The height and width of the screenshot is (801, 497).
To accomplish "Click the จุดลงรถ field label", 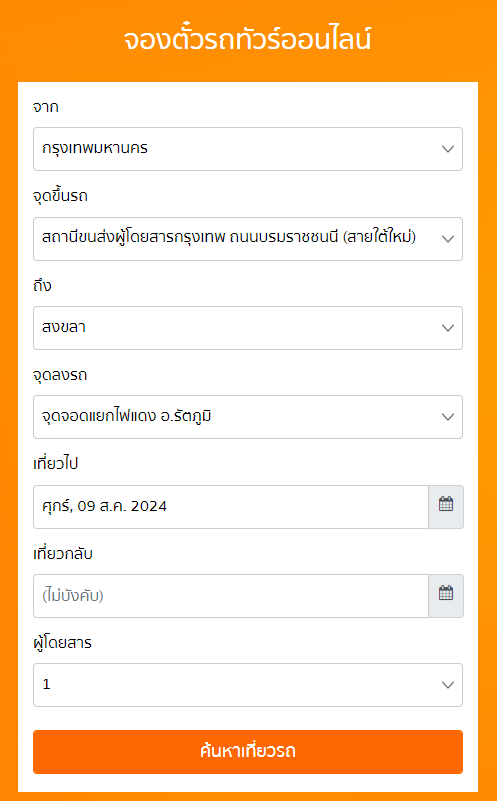I will tap(60, 375).
